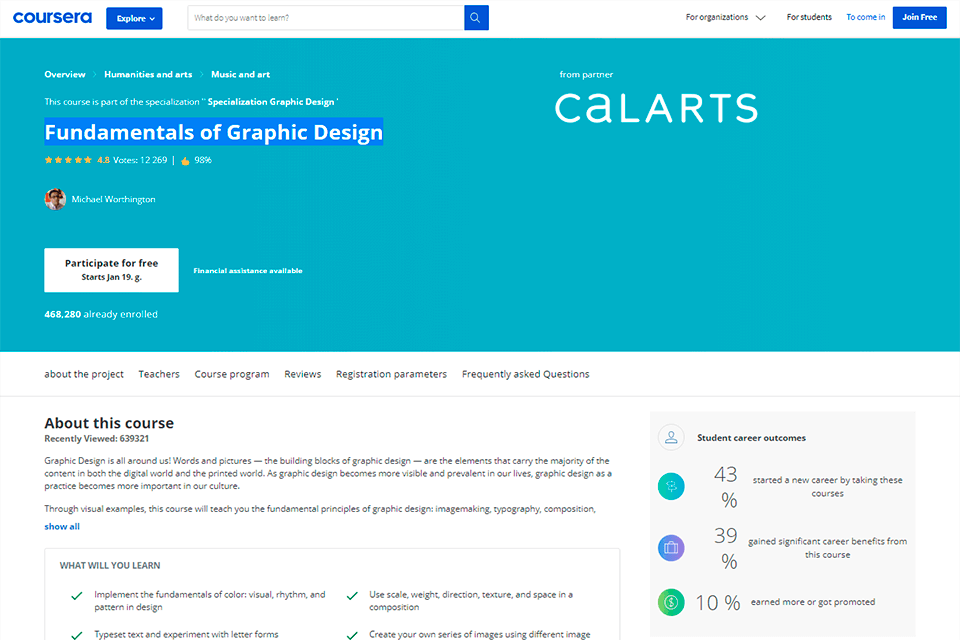Click the green dollar promotion icon
This screenshot has height=640, width=960.
pyautogui.click(x=671, y=602)
